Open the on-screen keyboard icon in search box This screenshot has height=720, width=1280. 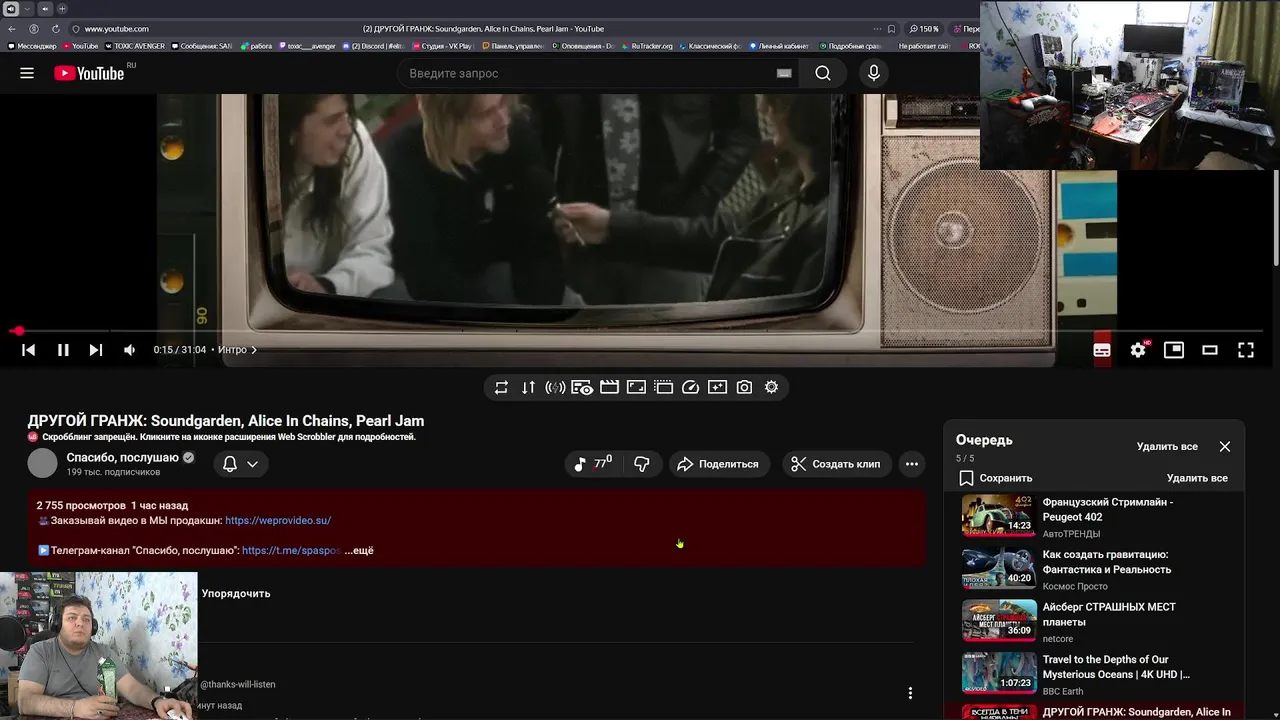784,73
